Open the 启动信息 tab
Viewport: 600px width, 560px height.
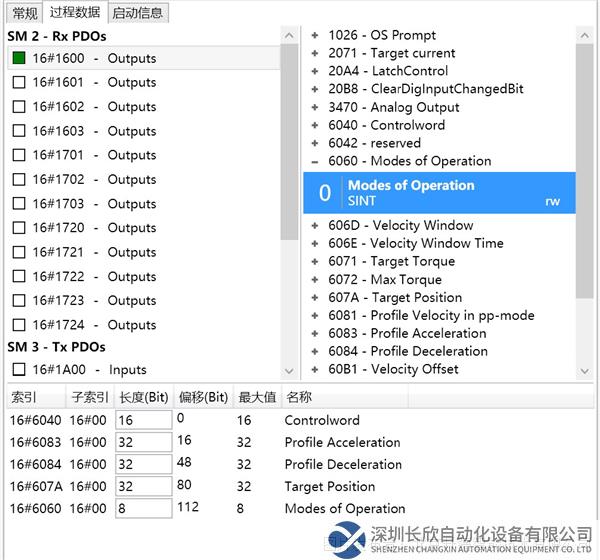click(x=138, y=13)
